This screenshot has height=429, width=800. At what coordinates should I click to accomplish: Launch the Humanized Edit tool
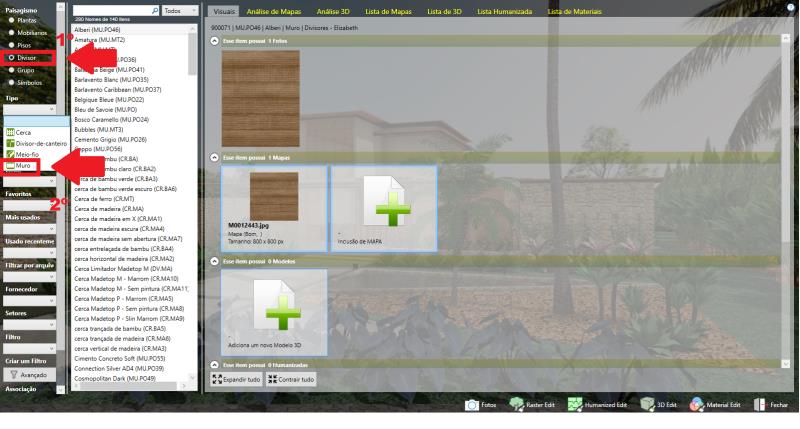(x=576, y=405)
